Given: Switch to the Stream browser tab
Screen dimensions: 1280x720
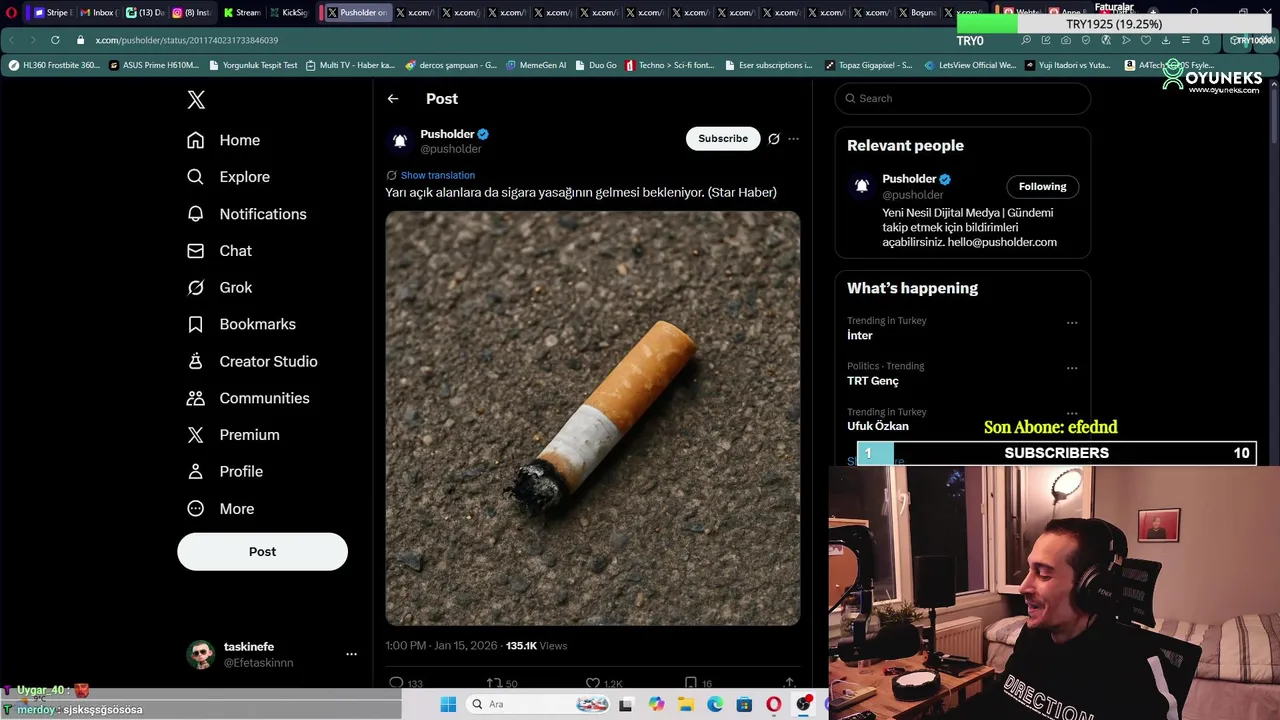Looking at the screenshot, I should click(241, 13).
